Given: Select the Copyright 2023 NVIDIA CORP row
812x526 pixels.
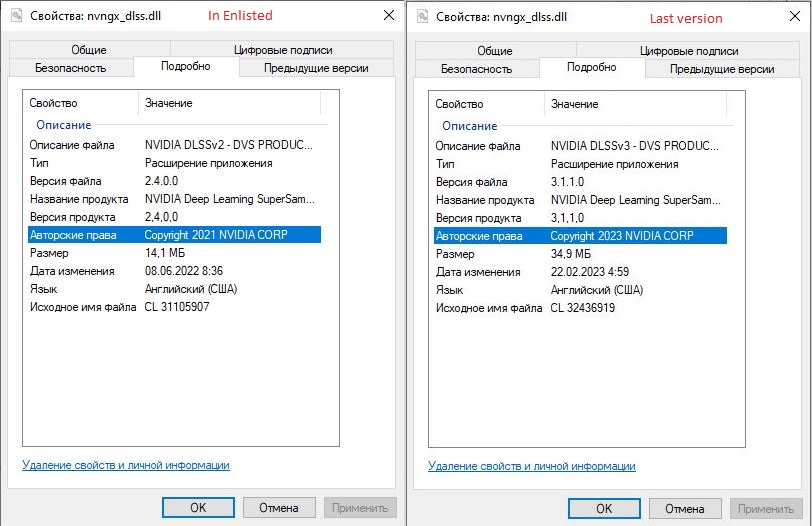Looking at the screenshot, I should (x=579, y=236).
